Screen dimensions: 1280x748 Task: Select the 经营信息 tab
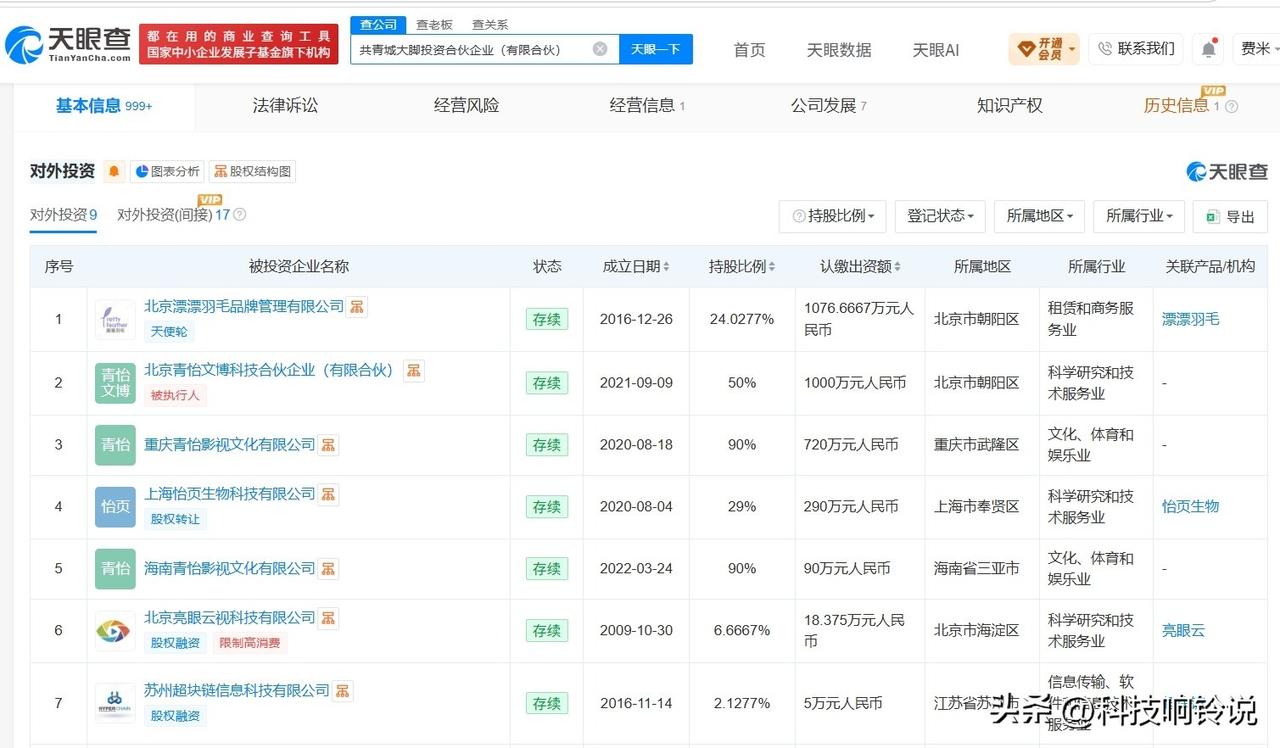[647, 106]
